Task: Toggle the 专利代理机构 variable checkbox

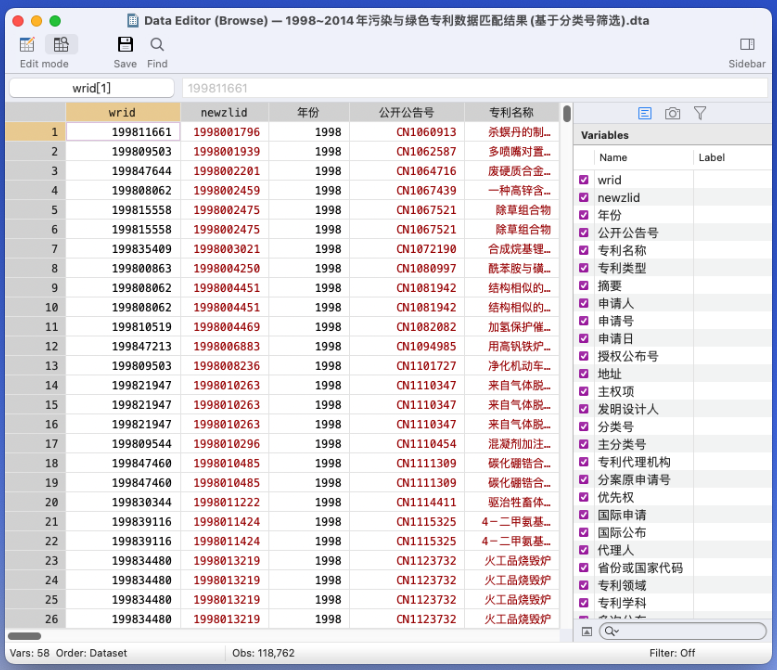Action: (584, 462)
